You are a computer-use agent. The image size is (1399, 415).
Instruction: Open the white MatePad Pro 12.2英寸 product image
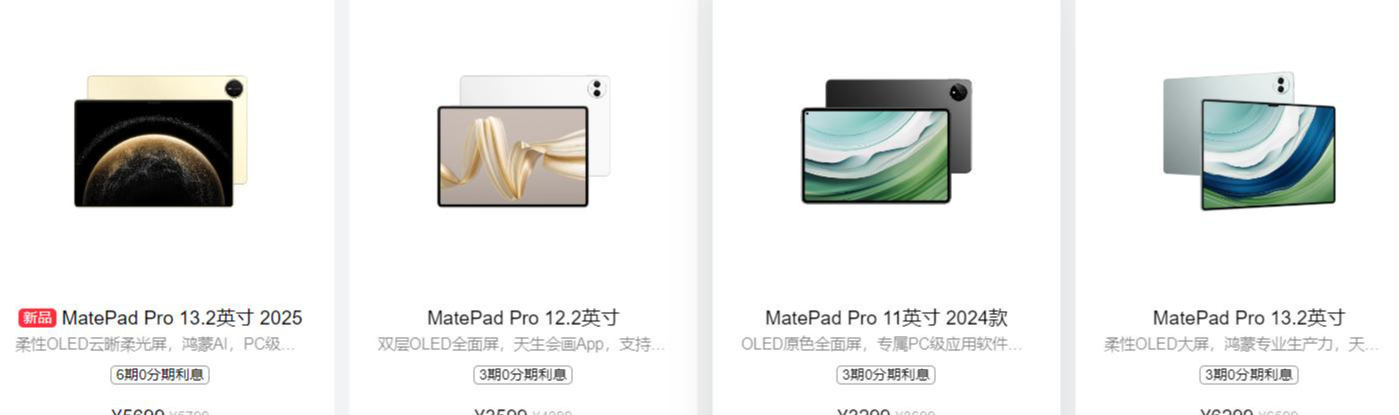tap(523, 141)
